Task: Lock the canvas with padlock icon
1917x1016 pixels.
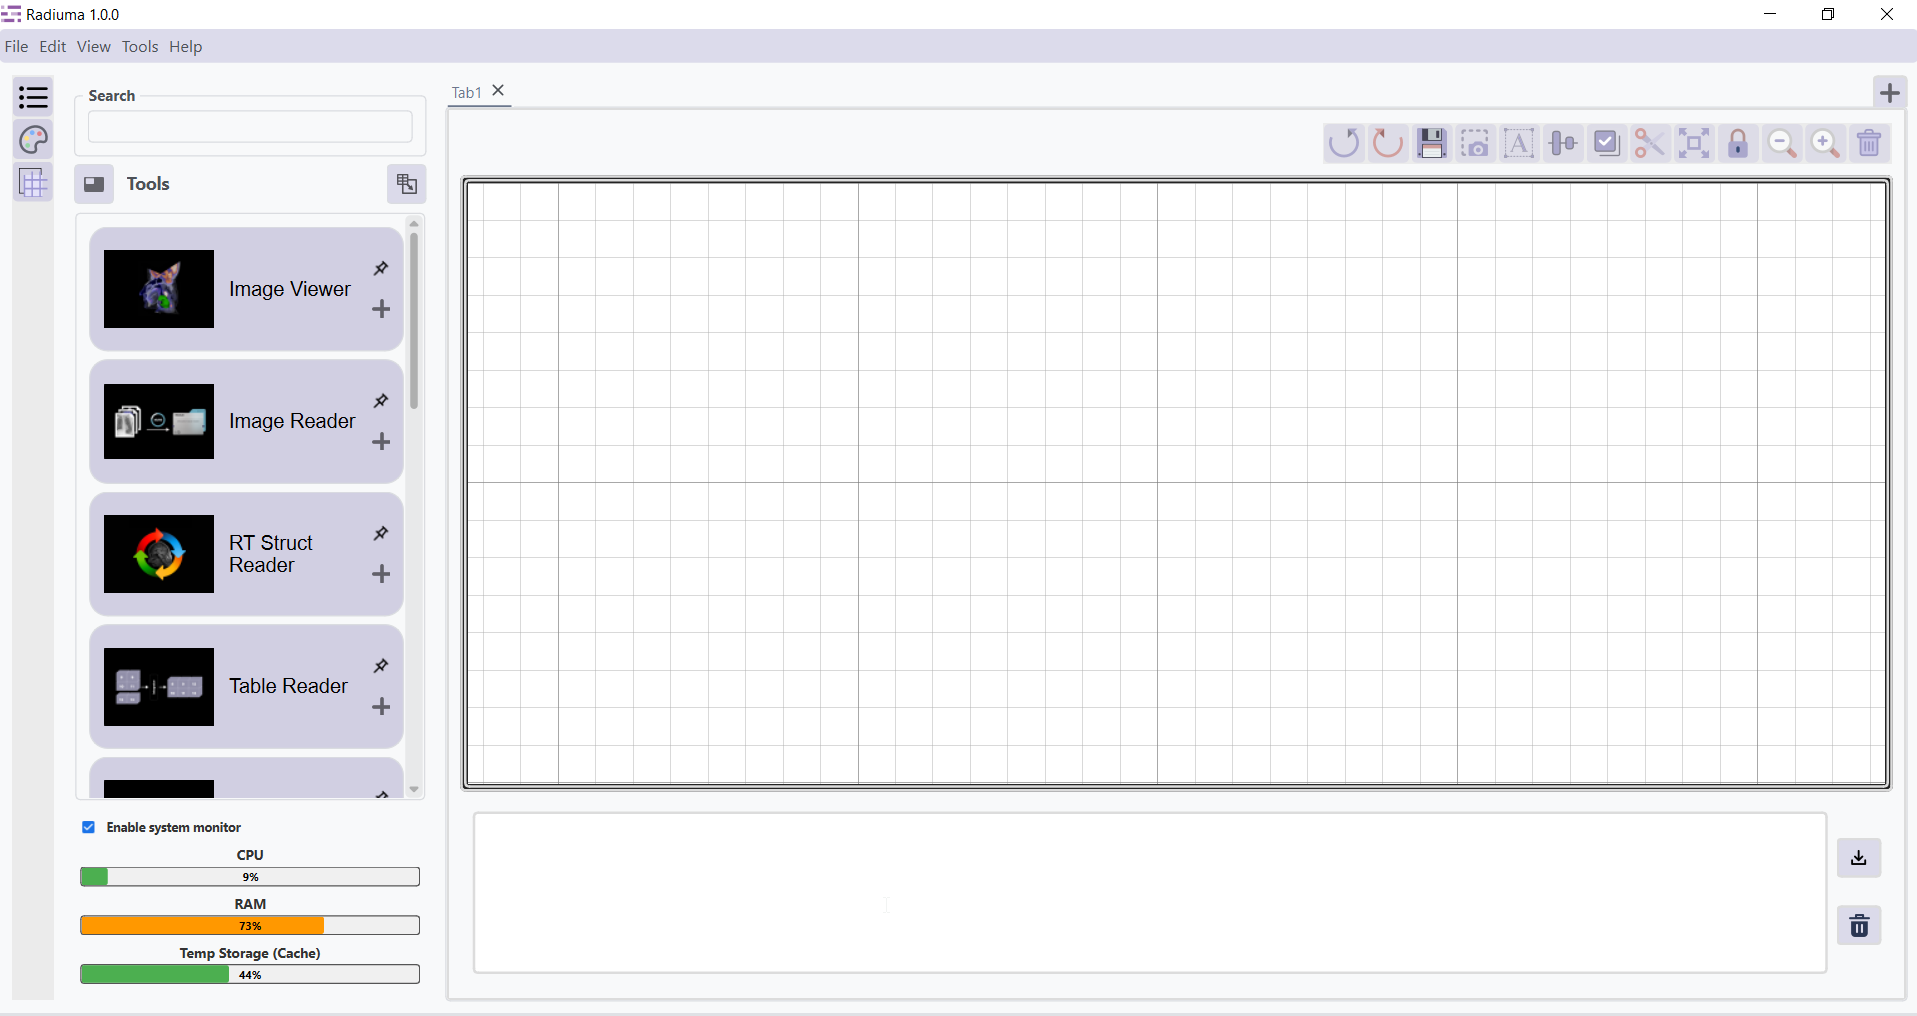Action: 1738,143
